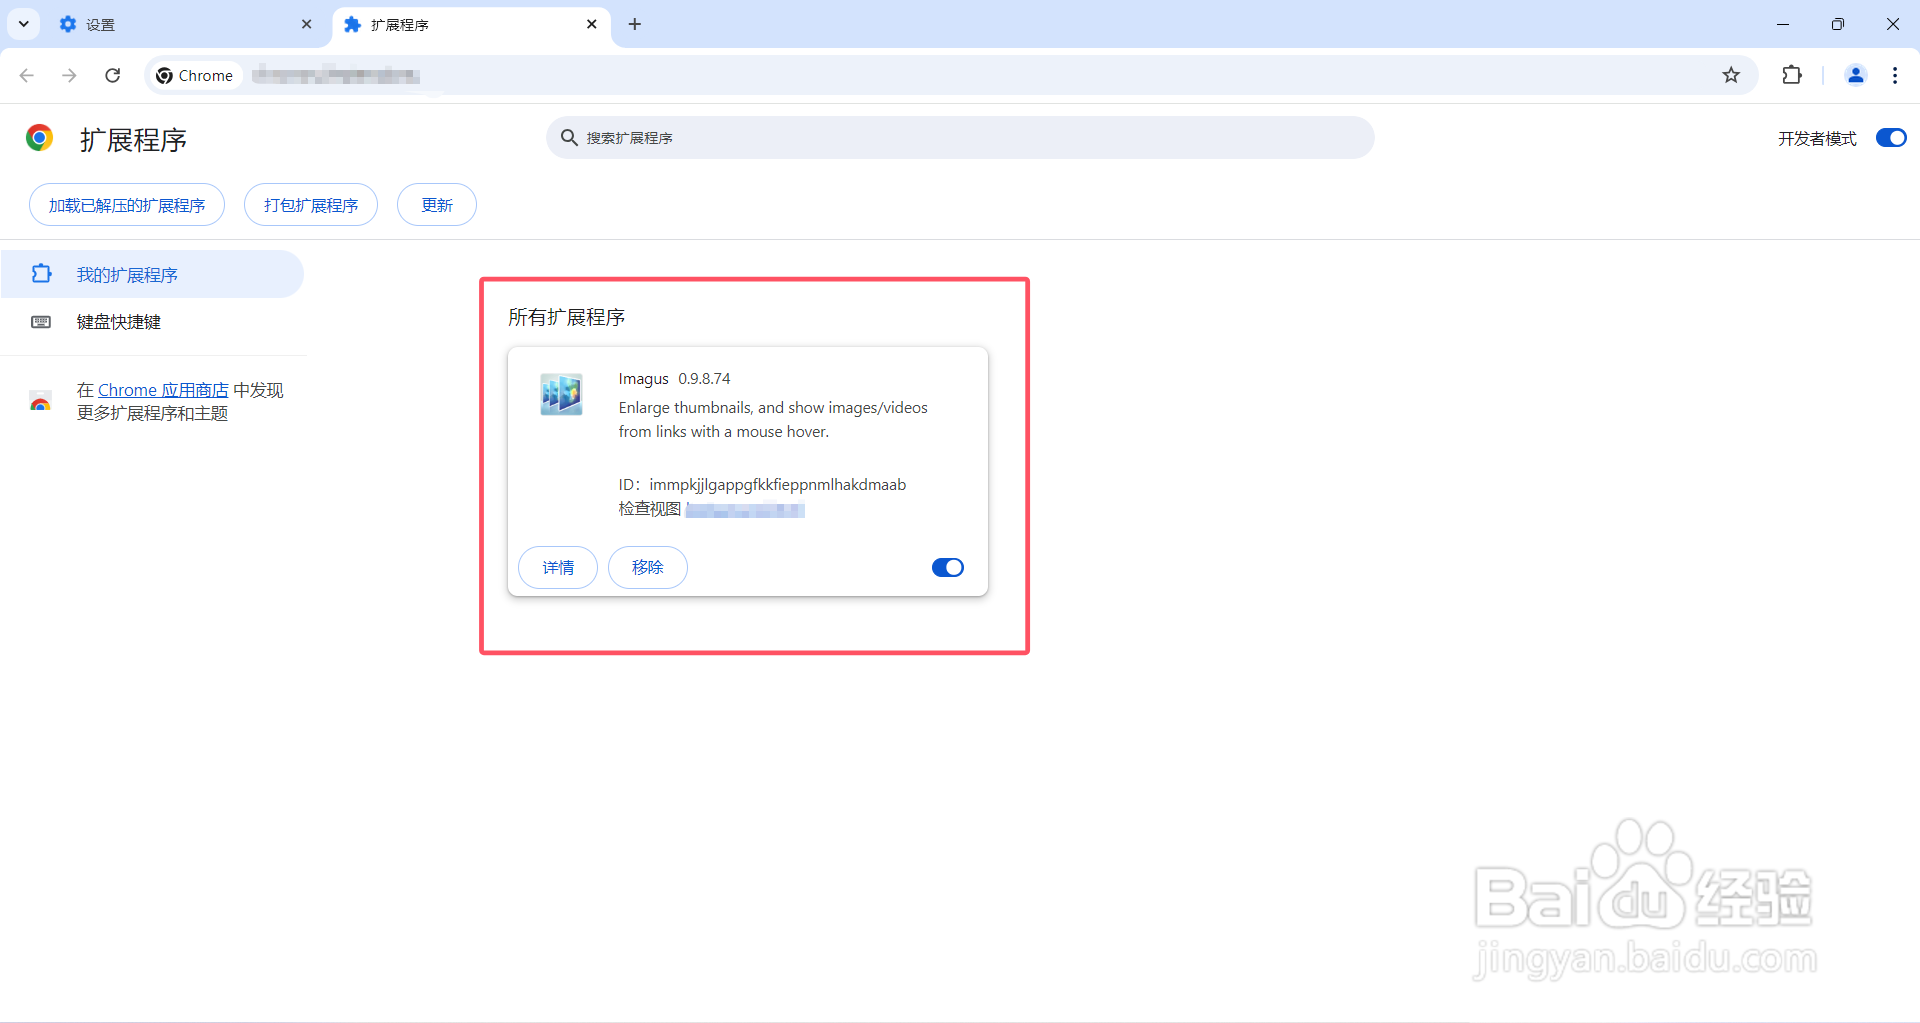The height and width of the screenshot is (1023, 1920).
Task: Click 加载已解压的扩展程序 button
Action: click(127, 205)
